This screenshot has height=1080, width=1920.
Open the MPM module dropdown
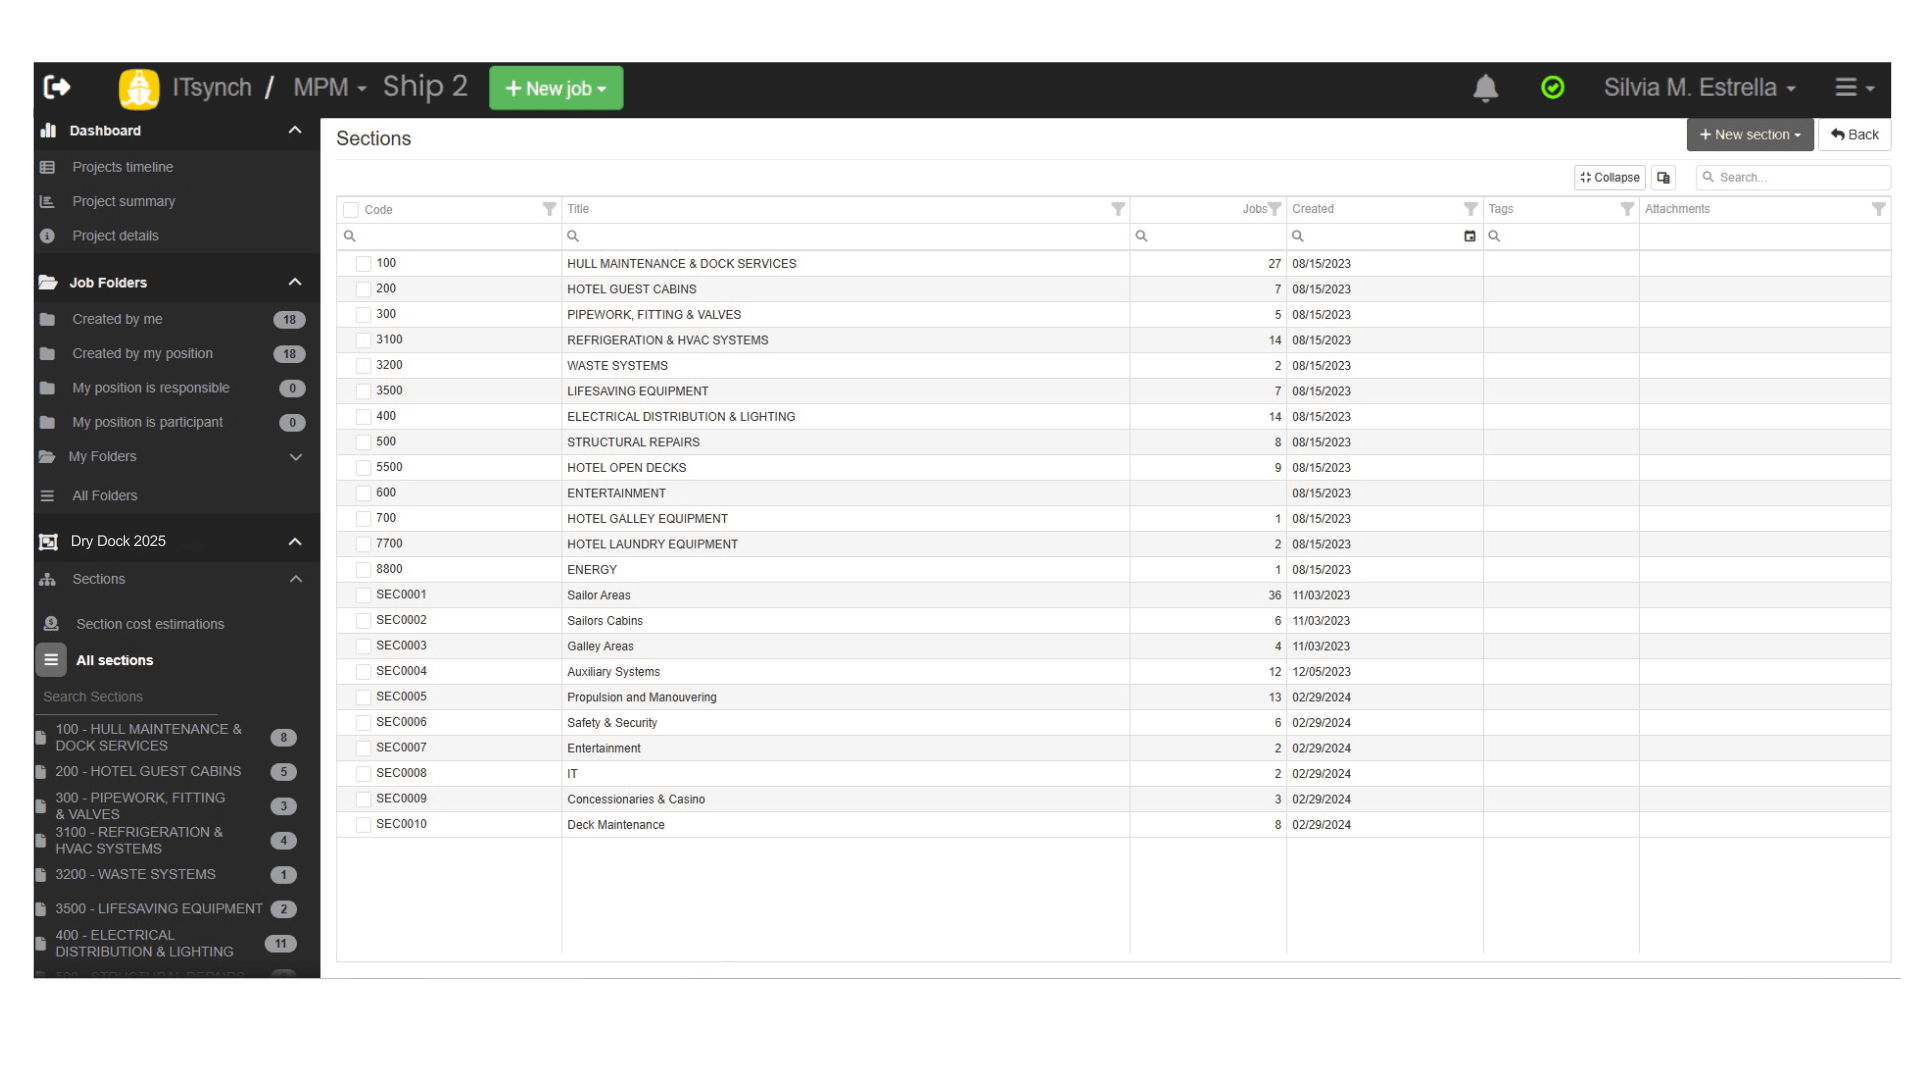330,88
